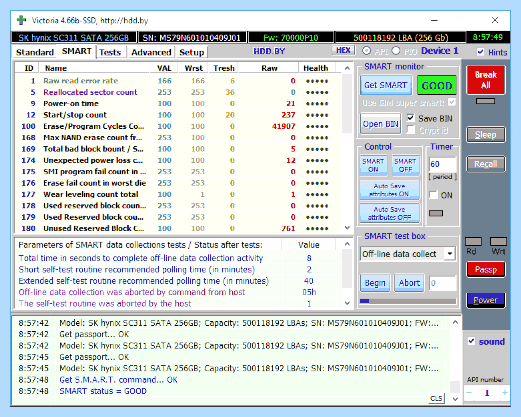521x417 pixels.
Task: Open the Off-line data collect dropdown
Action: [x=450, y=254]
